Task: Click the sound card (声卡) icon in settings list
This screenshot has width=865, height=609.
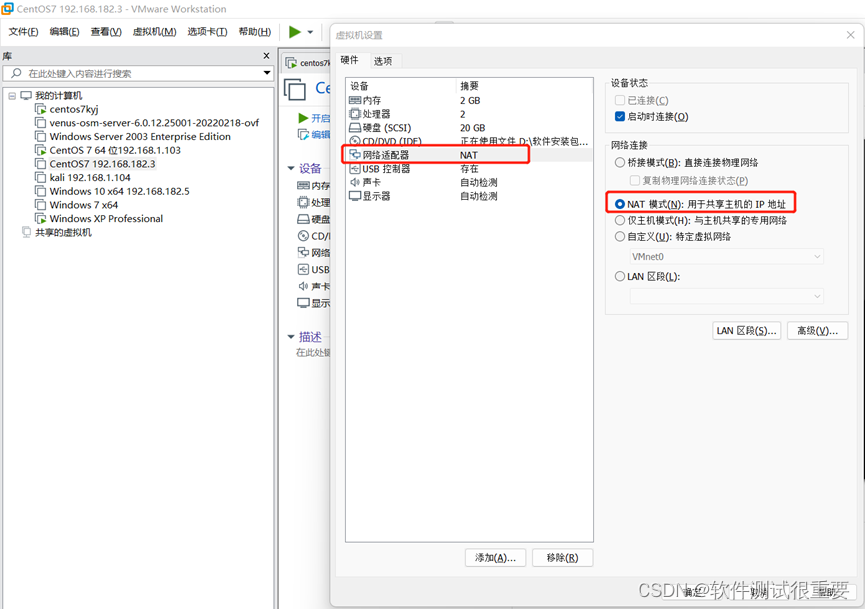Action: 355,182
